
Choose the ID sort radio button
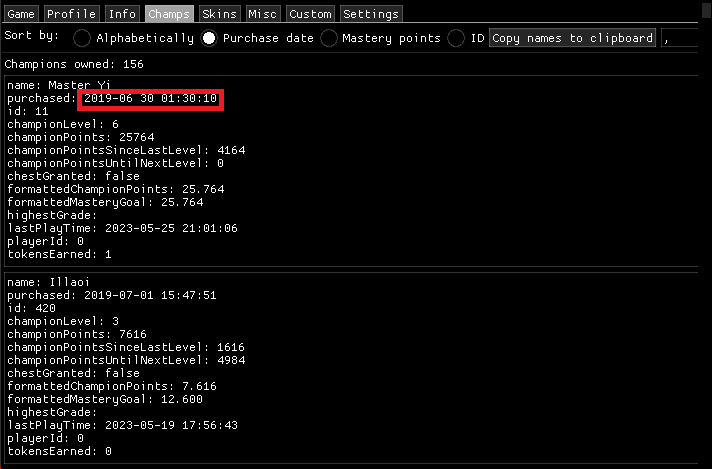click(456, 38)
